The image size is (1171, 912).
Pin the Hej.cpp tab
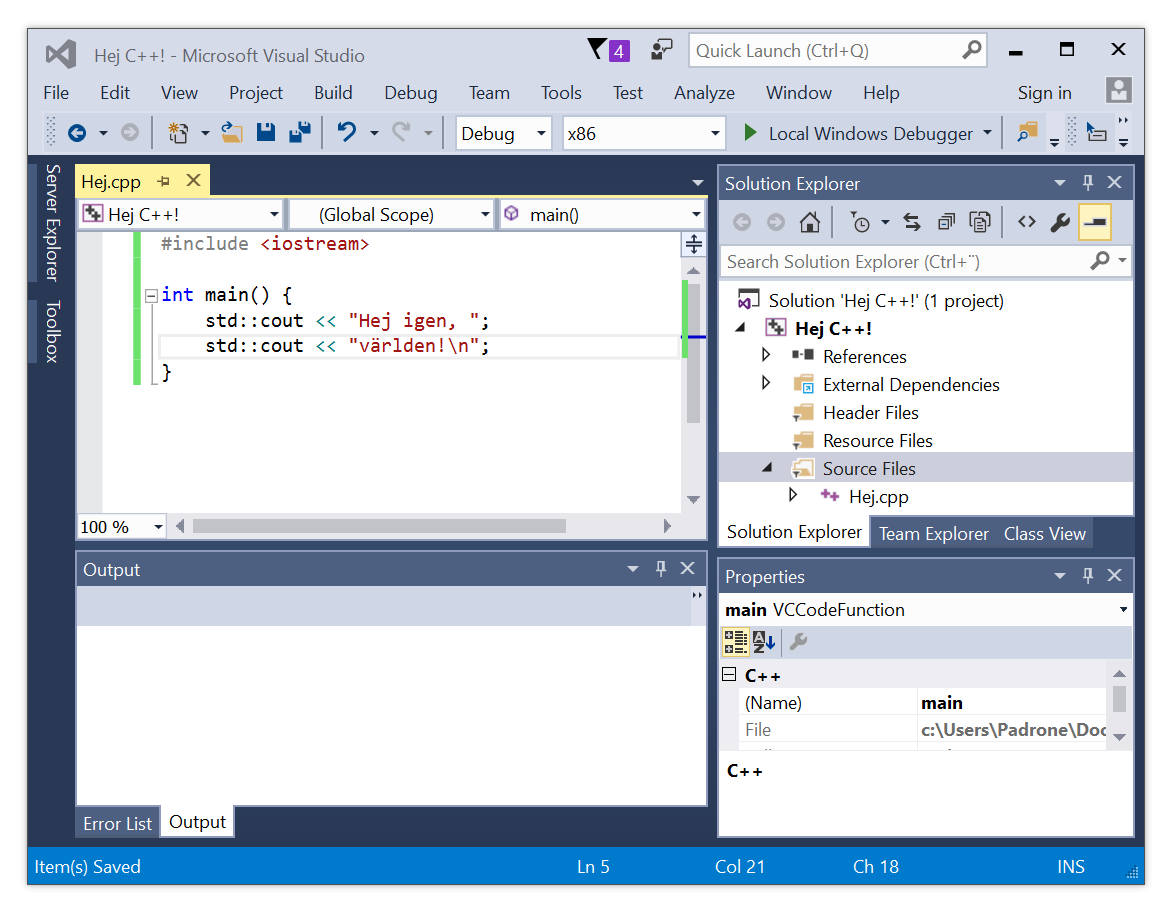[x=164, y=181]
